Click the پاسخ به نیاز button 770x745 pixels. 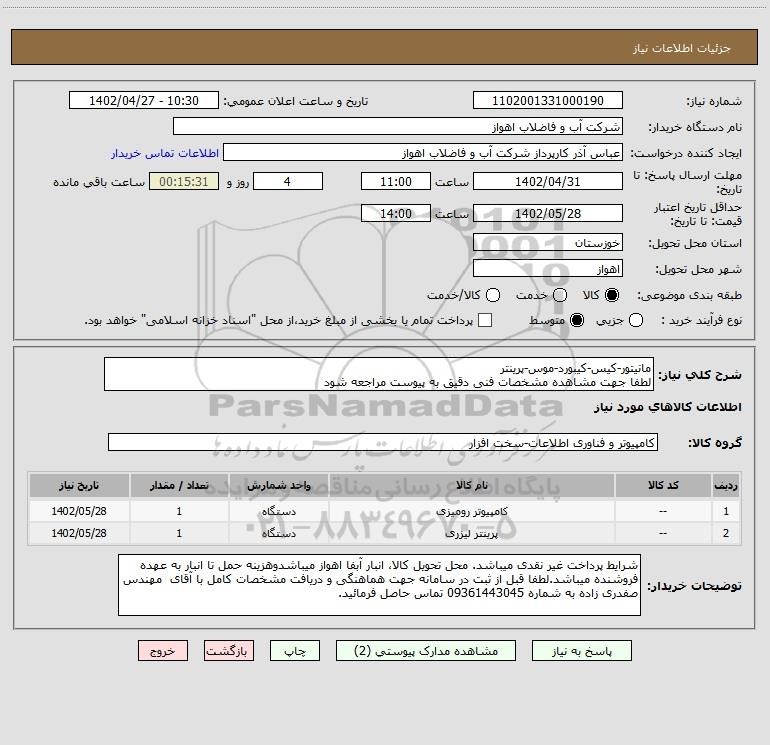[581, 651]
